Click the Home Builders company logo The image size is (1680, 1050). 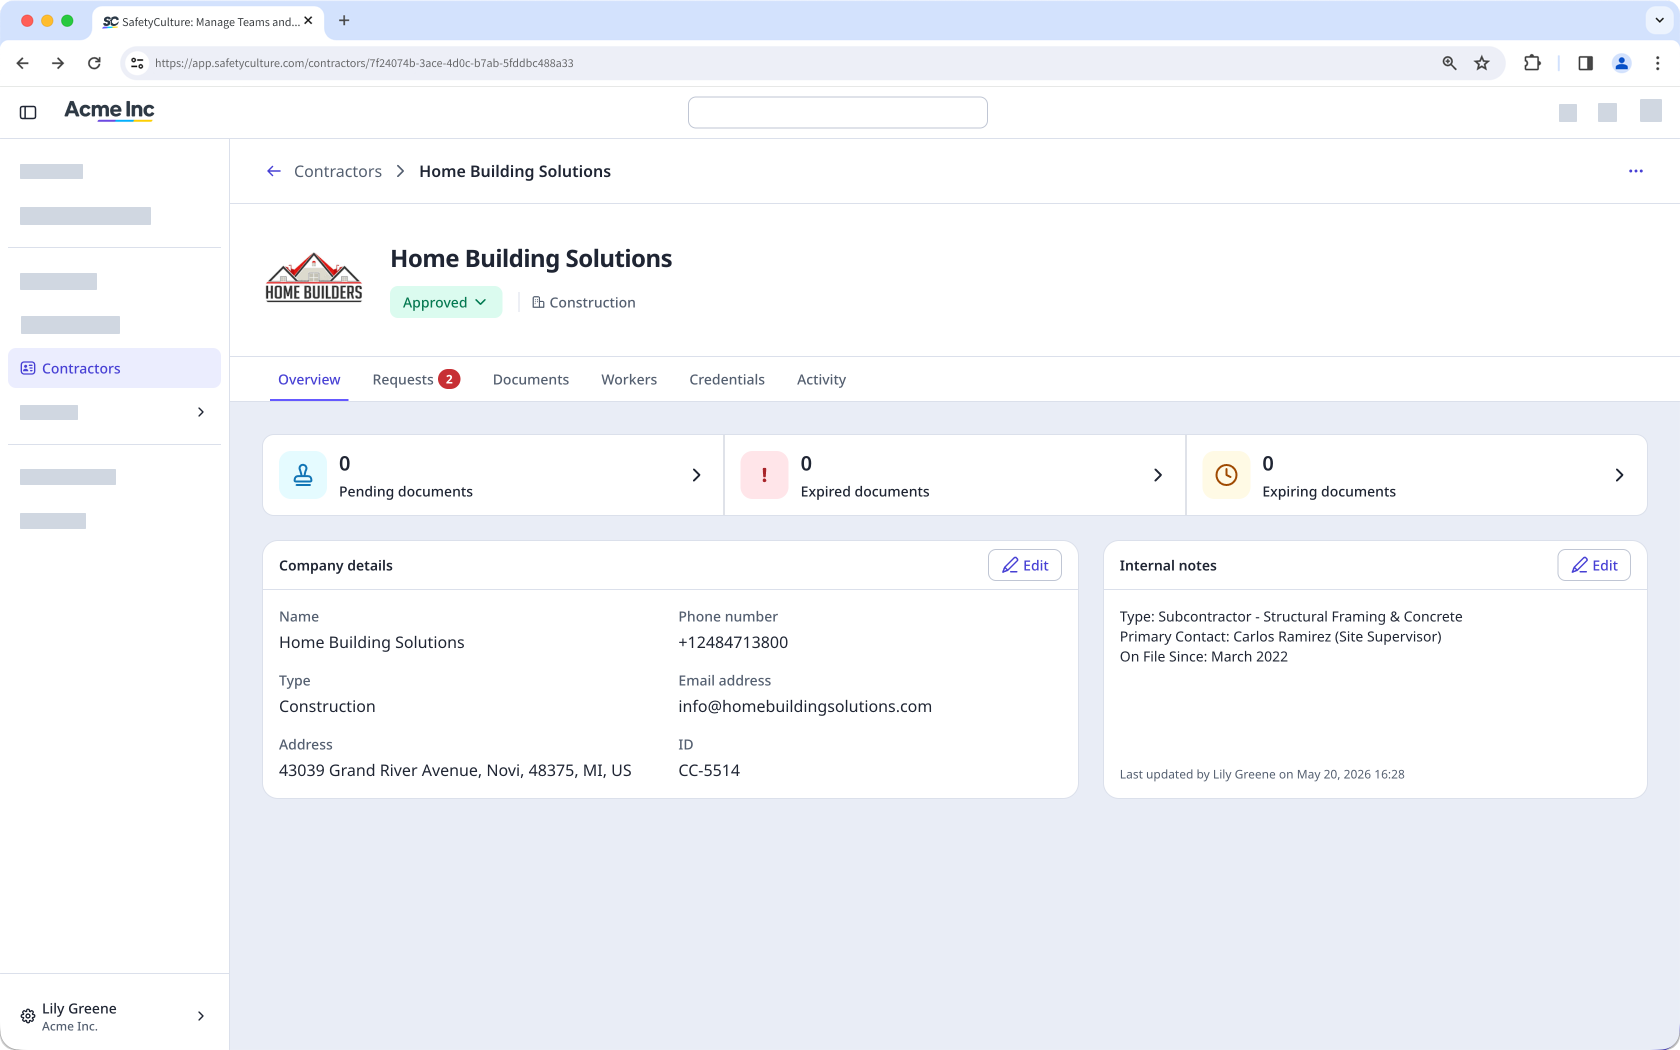(314, 277)
